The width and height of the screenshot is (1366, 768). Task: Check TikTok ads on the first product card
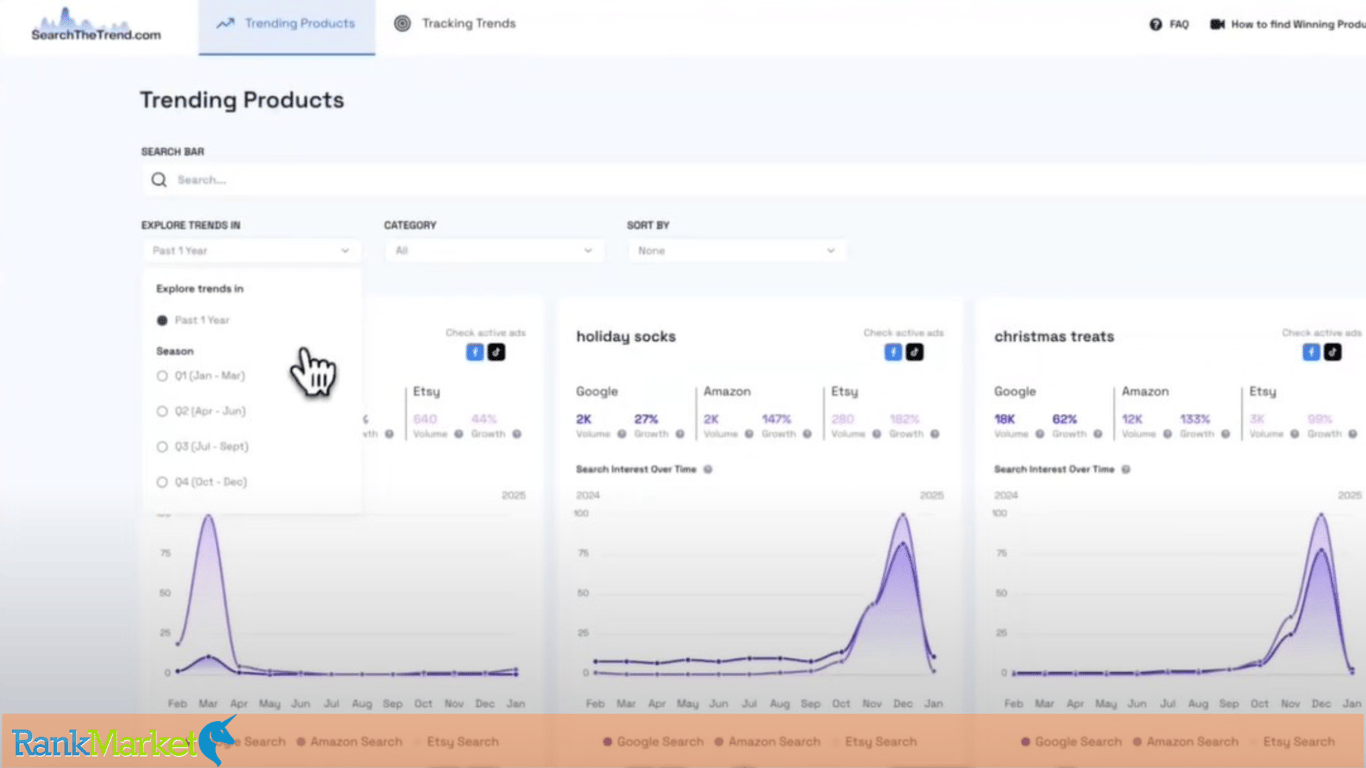click(x=496, y=352)
